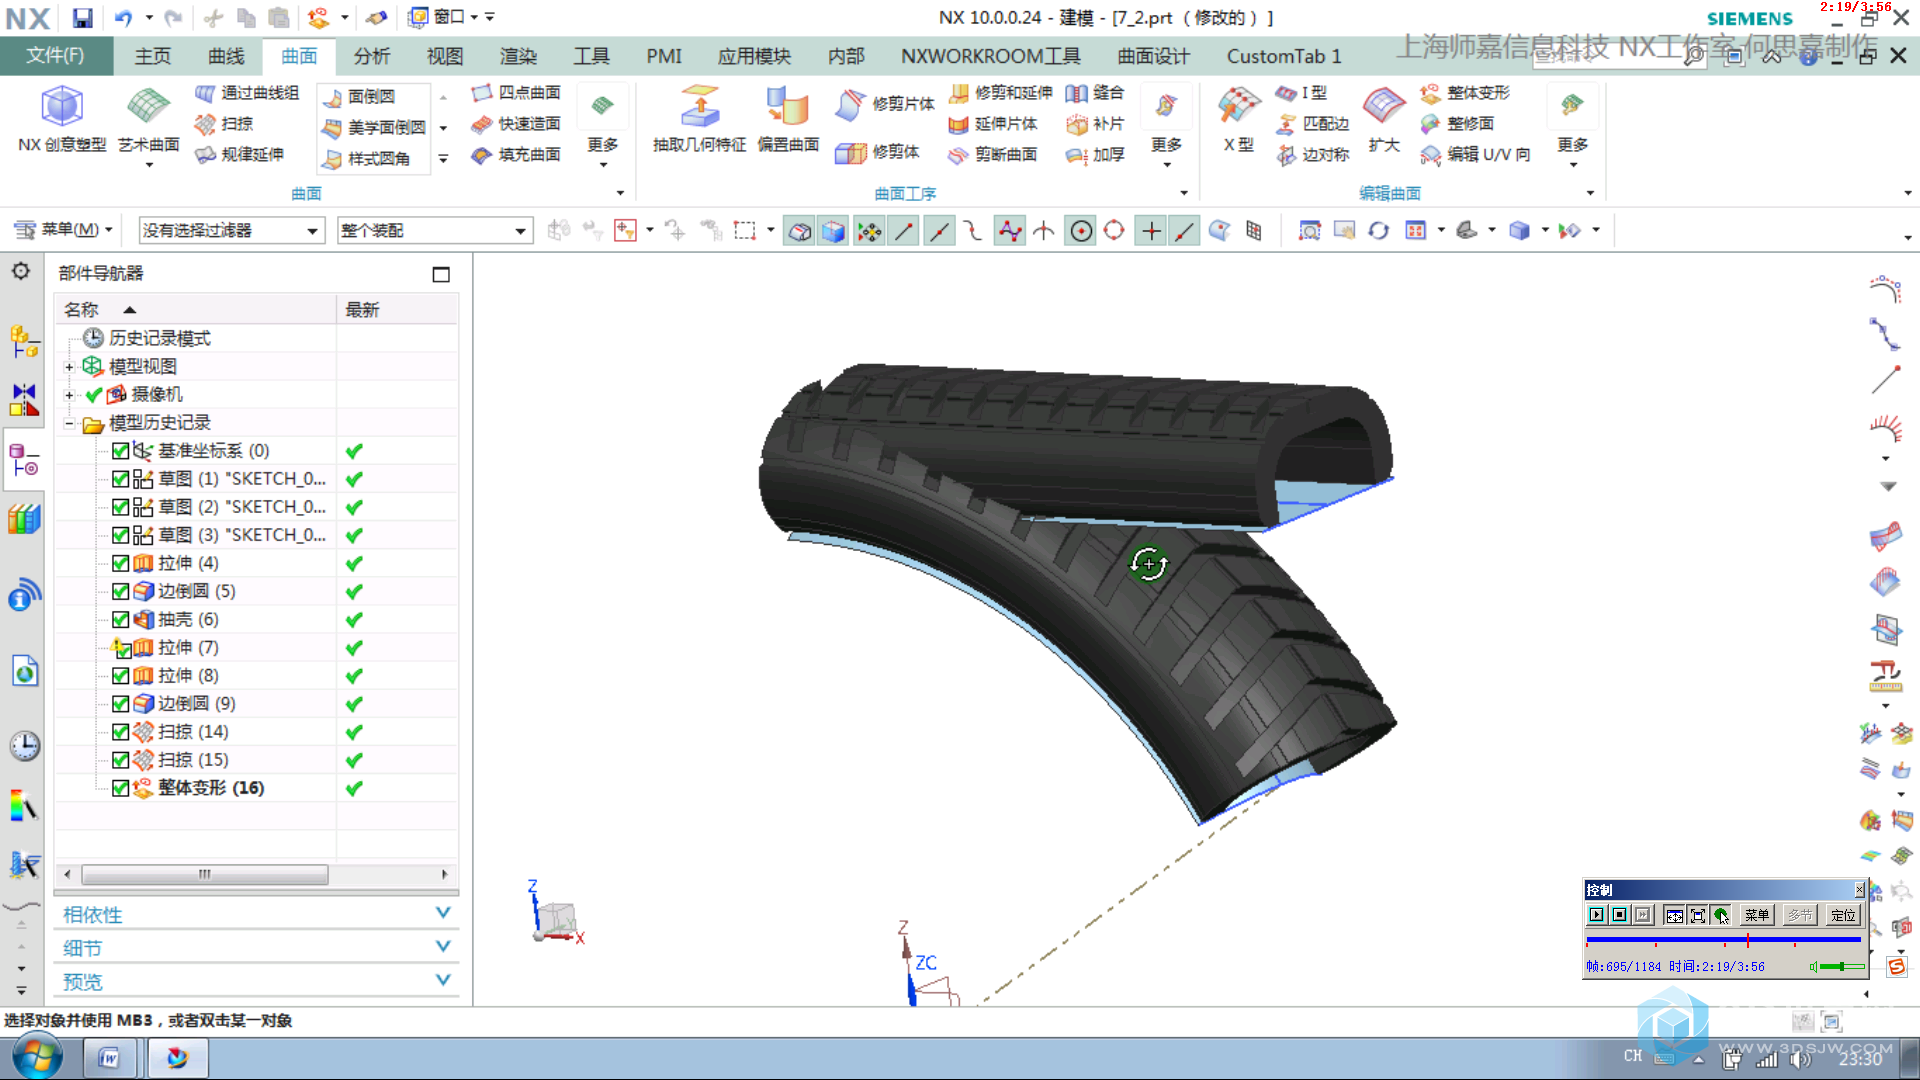Screen dimensions: 1920x1080
Task: Toggle checkbox for 抽壳 (6)
Action: pyautogui.click(x=120, y=620)
